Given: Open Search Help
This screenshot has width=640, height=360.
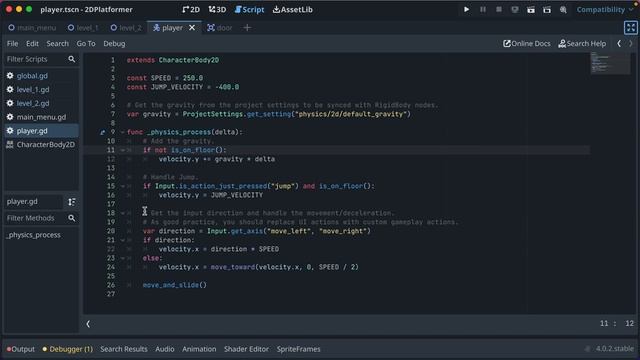Looking at the screenshot, I should pyautogui.click(x=582, y=44).
